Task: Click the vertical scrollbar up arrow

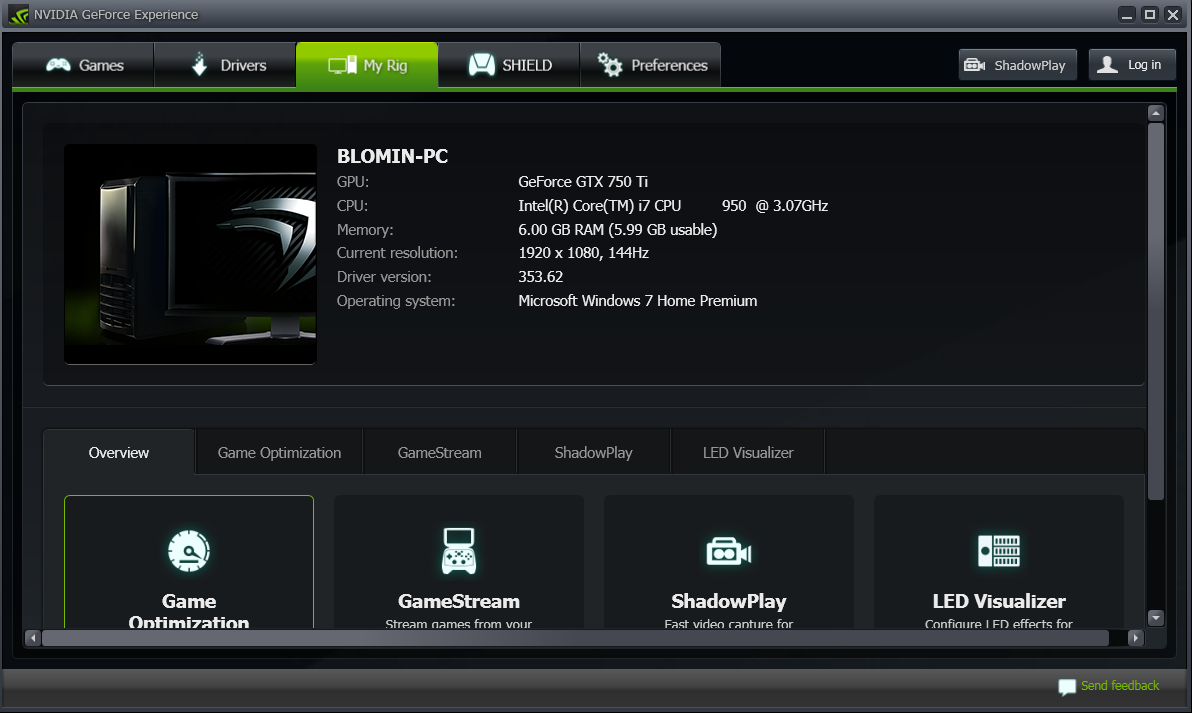Action: click(x=1156, y=113)
